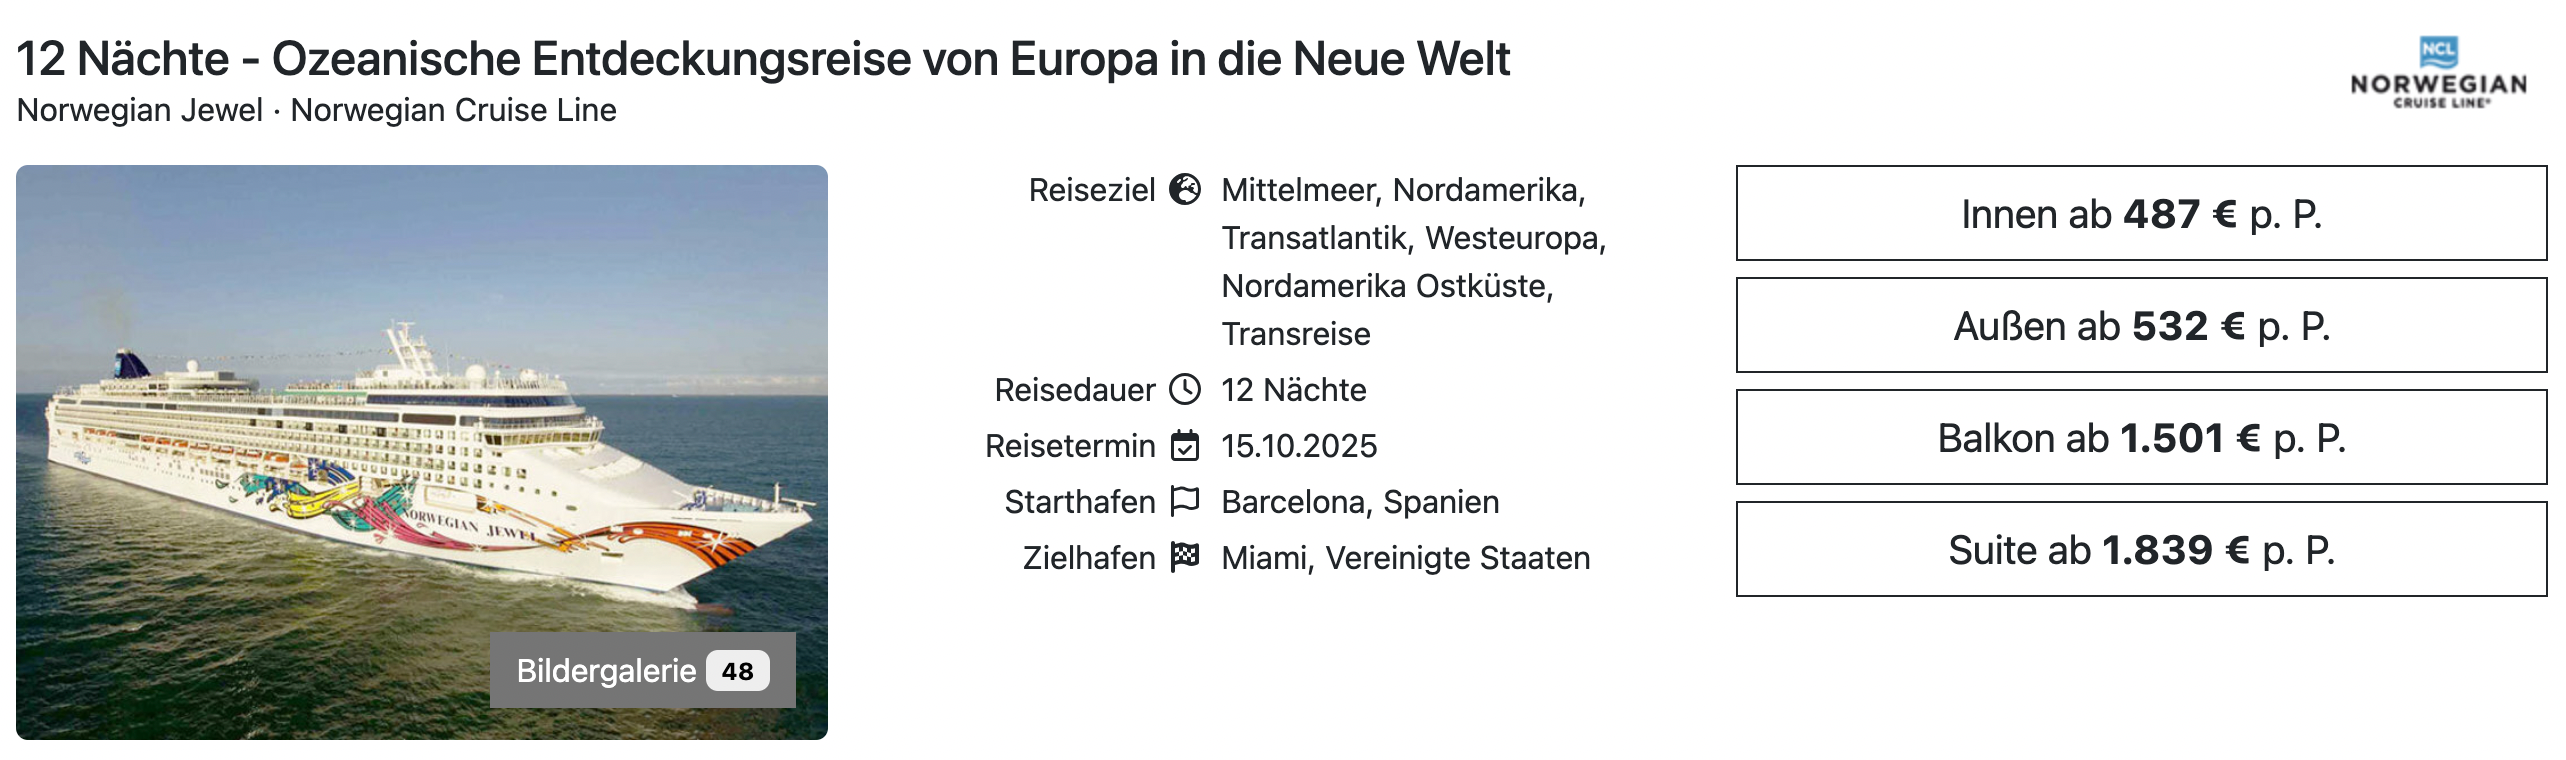The image size is (2566, 760).
Task: Select Innen ab 487 € cabin option
Action: 2141,213
